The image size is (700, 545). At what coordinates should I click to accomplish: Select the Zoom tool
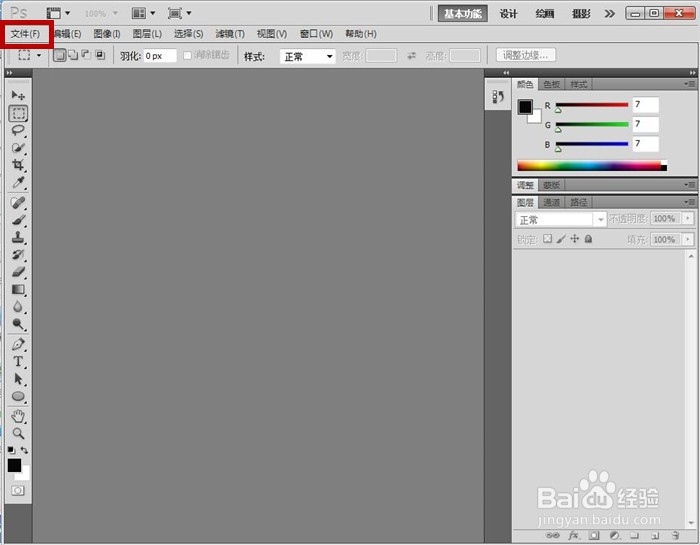(18, 433)
